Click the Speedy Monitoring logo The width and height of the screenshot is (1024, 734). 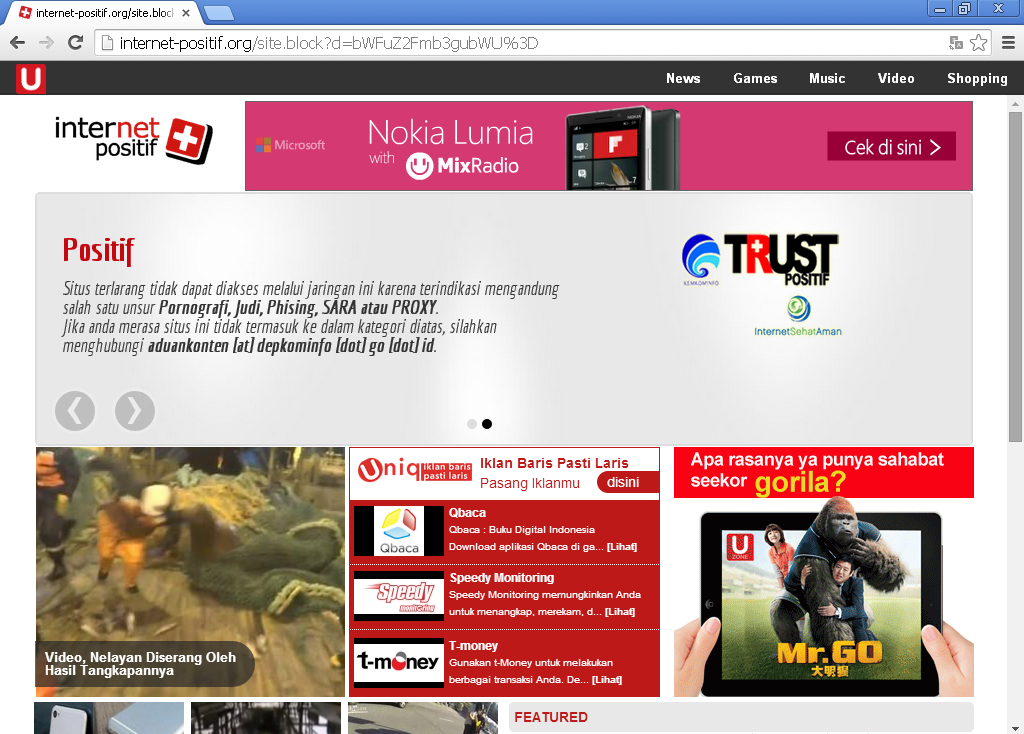399,596
